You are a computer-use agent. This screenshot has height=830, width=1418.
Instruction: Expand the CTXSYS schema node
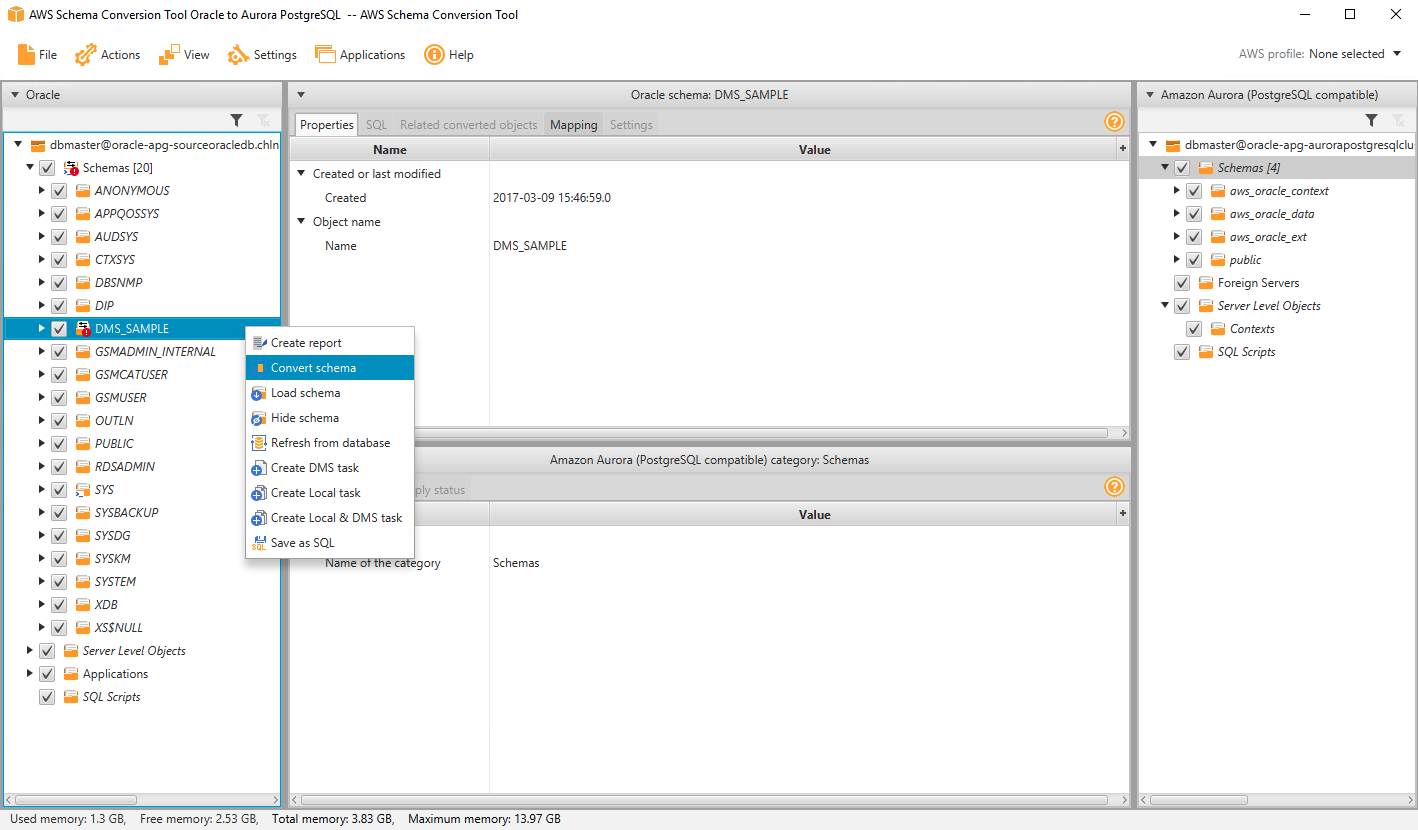pos(42,260)
